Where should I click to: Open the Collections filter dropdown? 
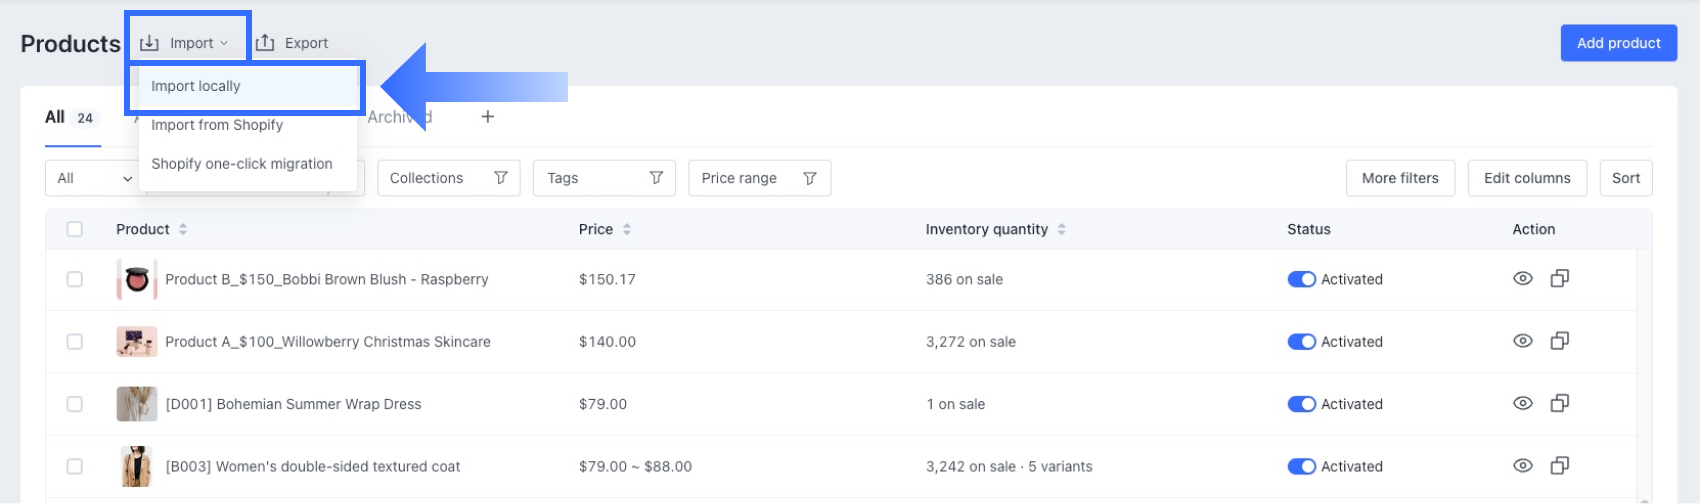tap(448, 178)
